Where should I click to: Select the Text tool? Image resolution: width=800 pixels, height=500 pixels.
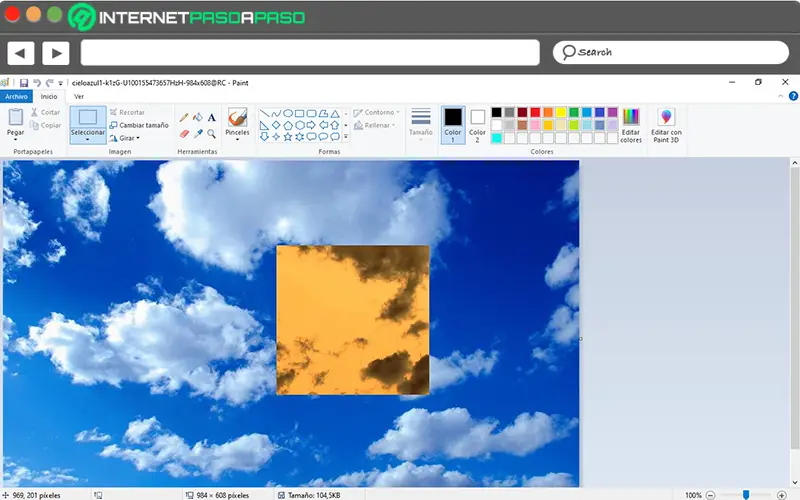tap(211, 118)
